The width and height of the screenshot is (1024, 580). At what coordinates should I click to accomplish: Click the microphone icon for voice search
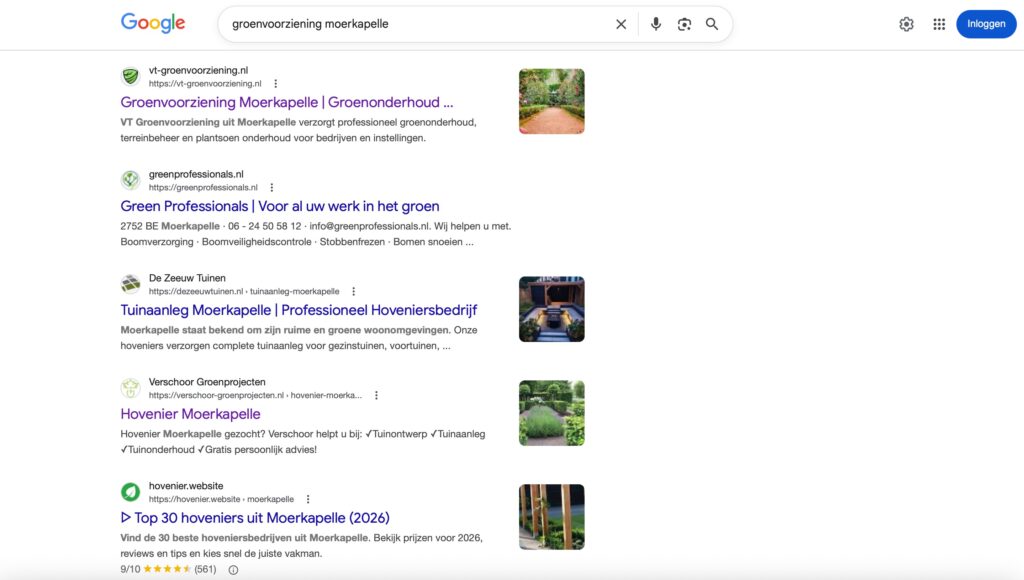pos(655,23)
